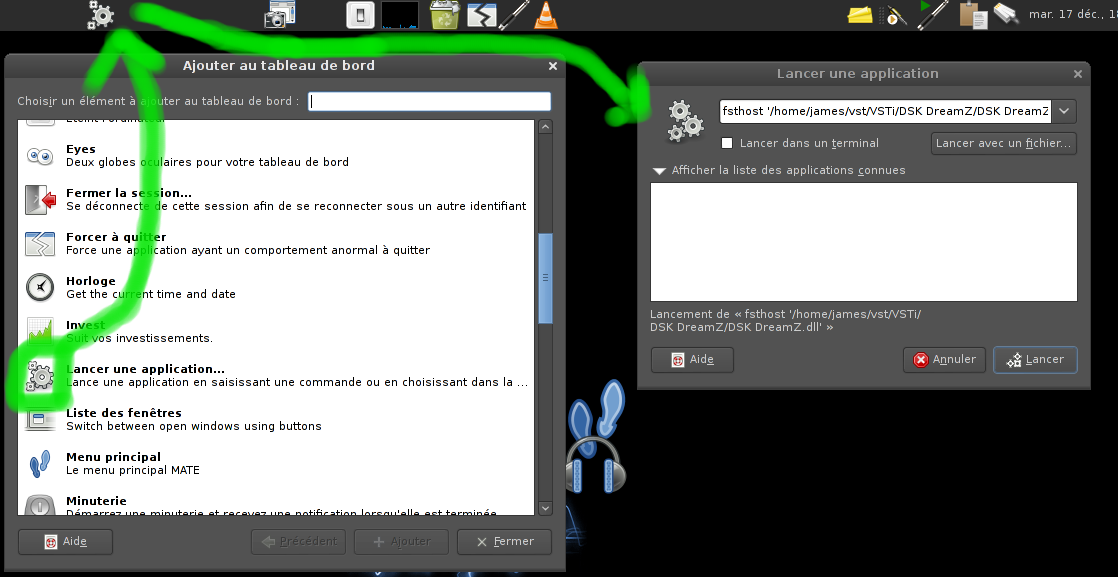Click the Lancer button
This screenshot has width=1118, height=577.
(1035, 359)
